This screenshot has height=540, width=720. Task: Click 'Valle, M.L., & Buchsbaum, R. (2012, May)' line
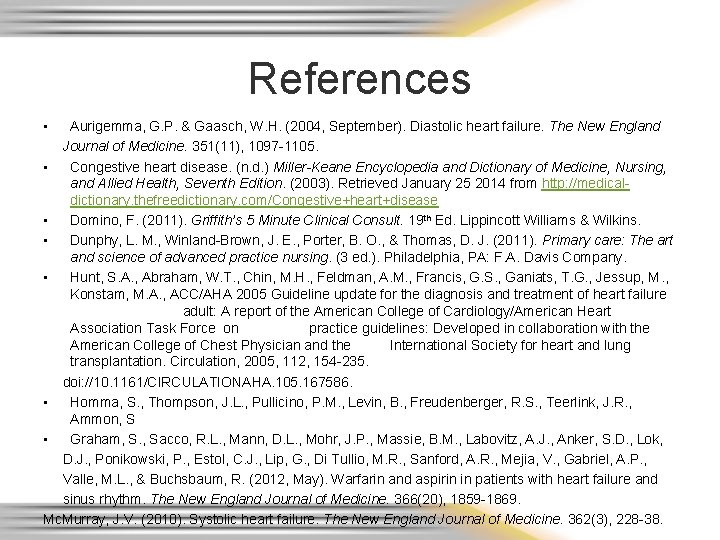[x=360, y=479]
